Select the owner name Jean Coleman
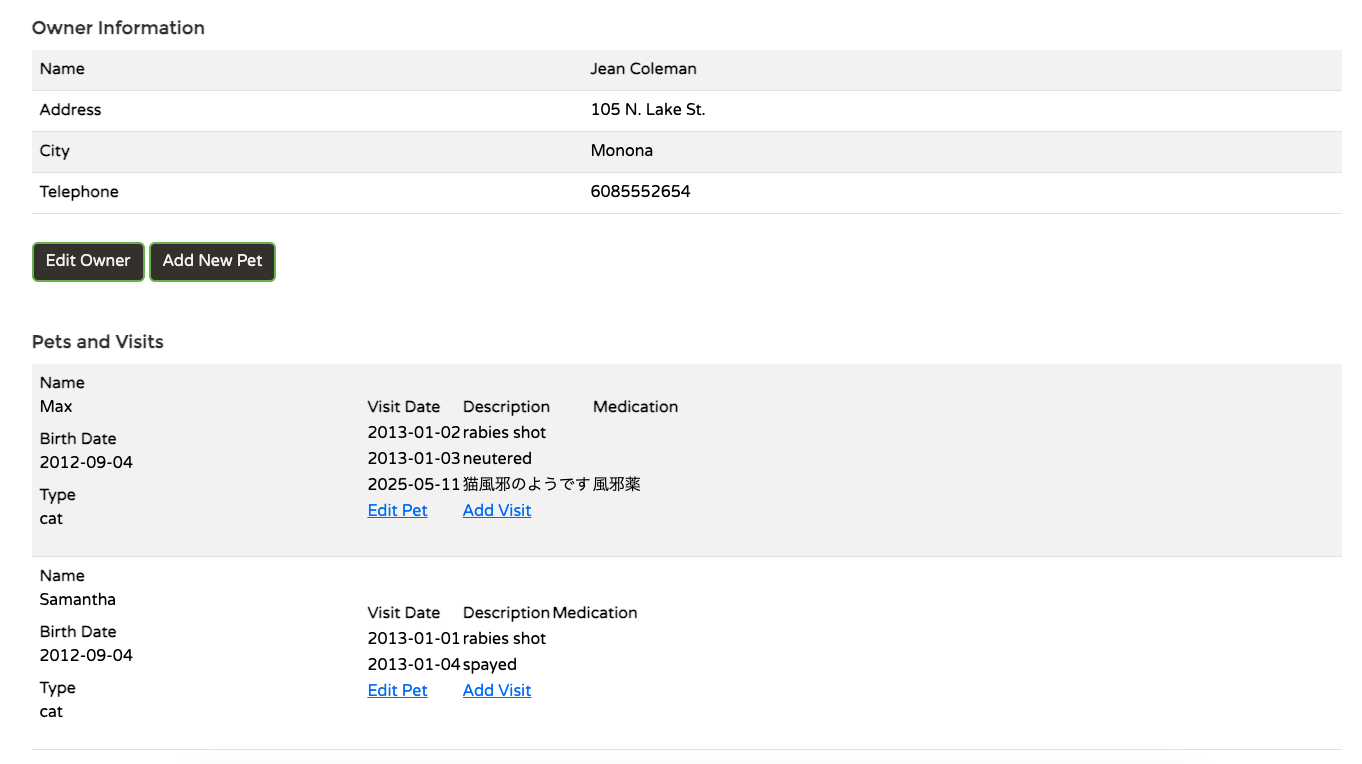This screenshot has width=1362, height=764. (643, 69)
